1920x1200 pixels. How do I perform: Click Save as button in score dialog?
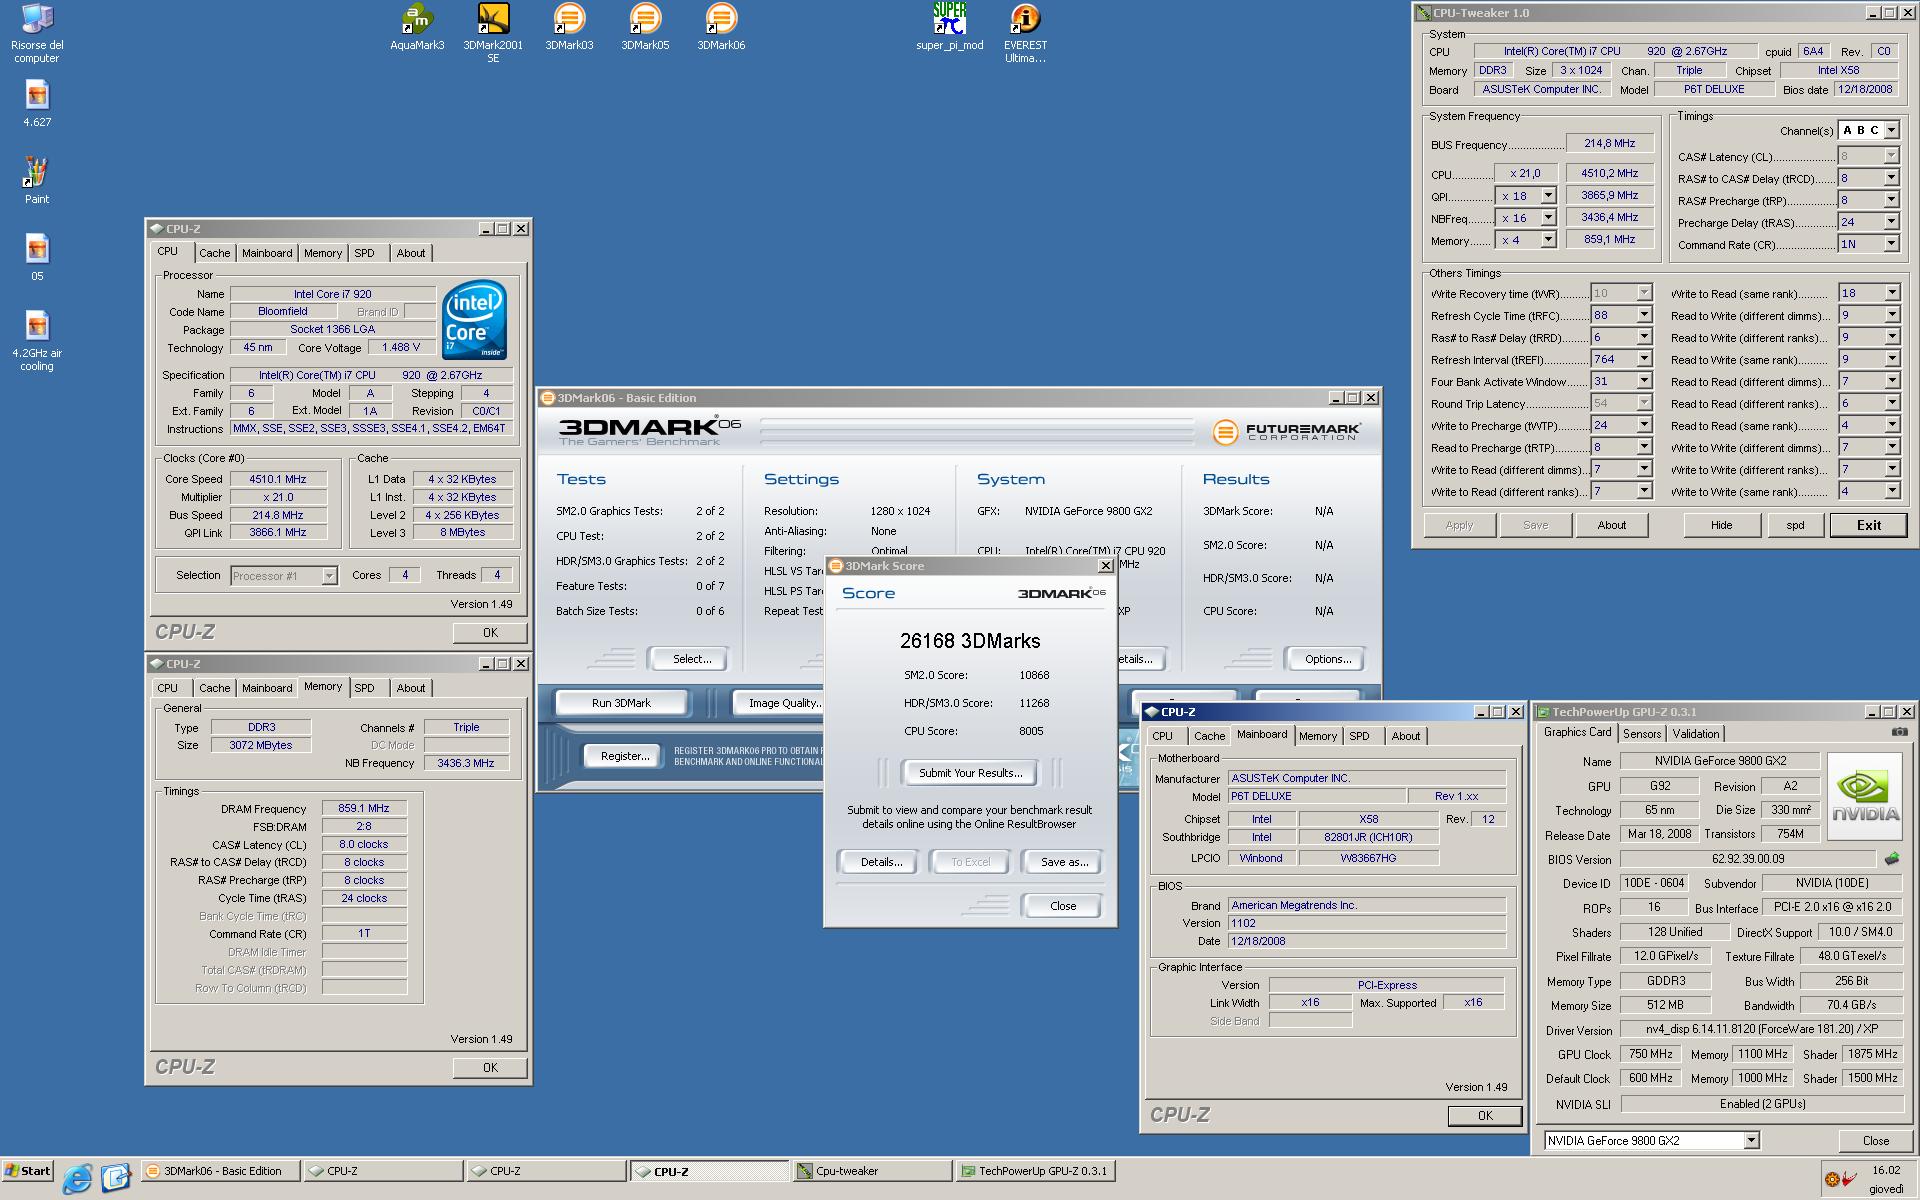[1064, 862]
